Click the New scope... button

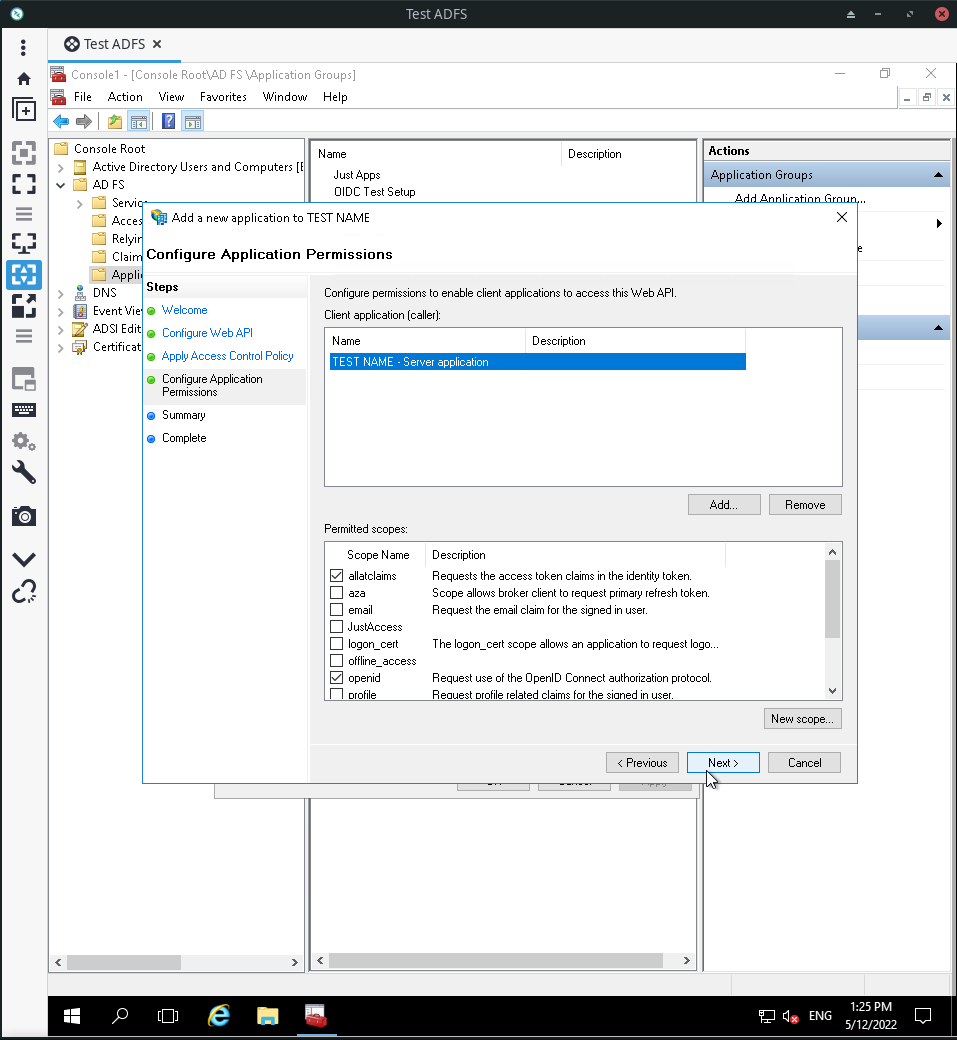(x=802, y=719)
